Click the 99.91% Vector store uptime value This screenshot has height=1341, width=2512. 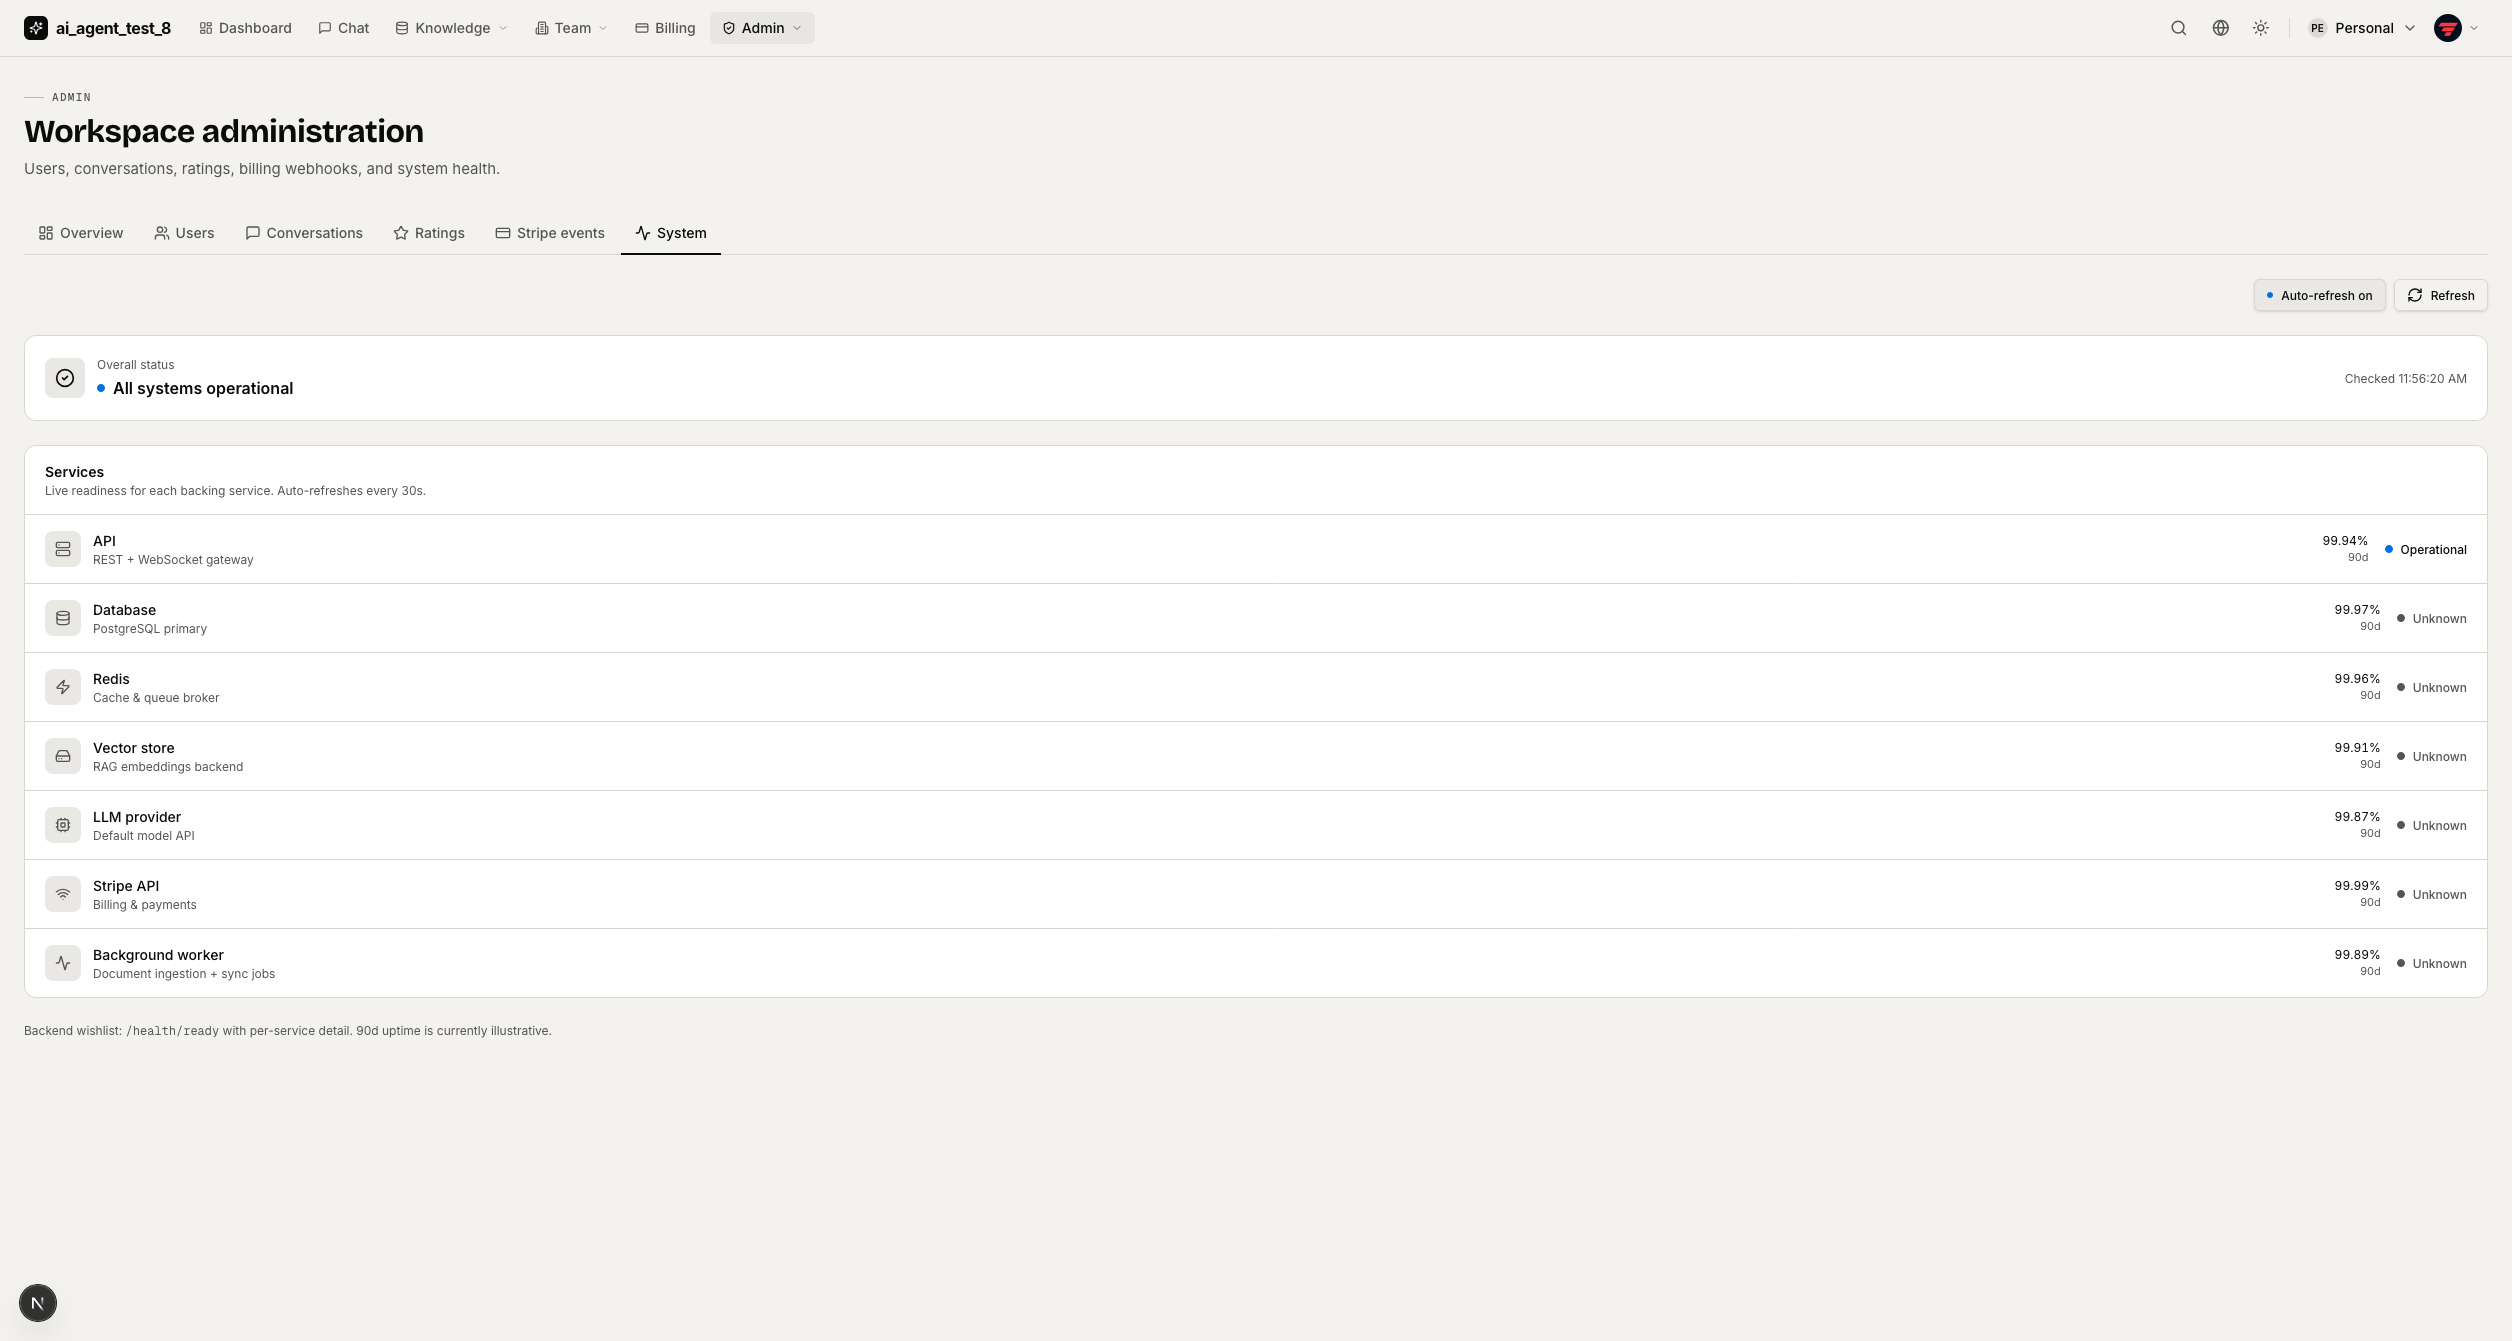click(x=2357, y=748)
